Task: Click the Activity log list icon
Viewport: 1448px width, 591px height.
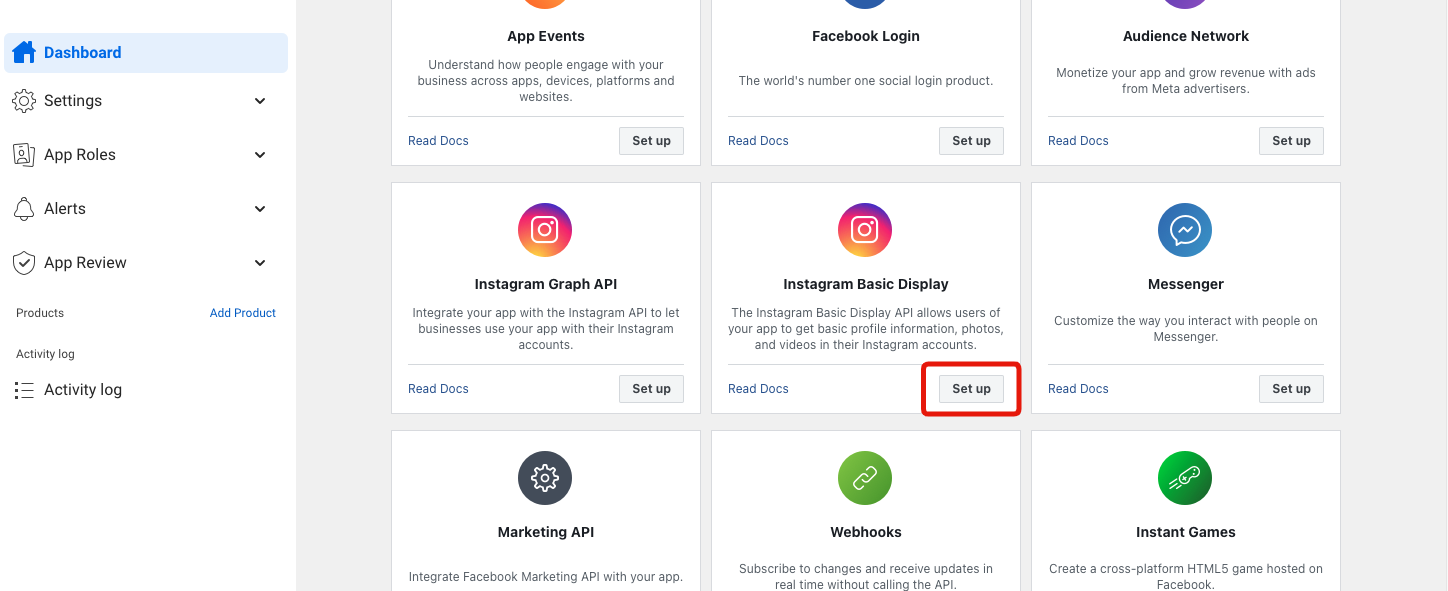Action: 24,389
